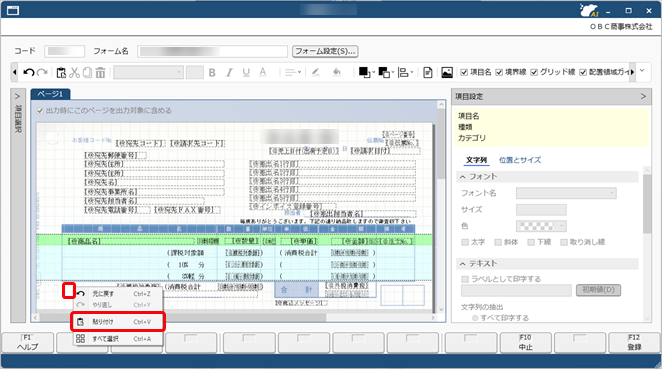Toggle Italic formatting button

tap(229, 73)
